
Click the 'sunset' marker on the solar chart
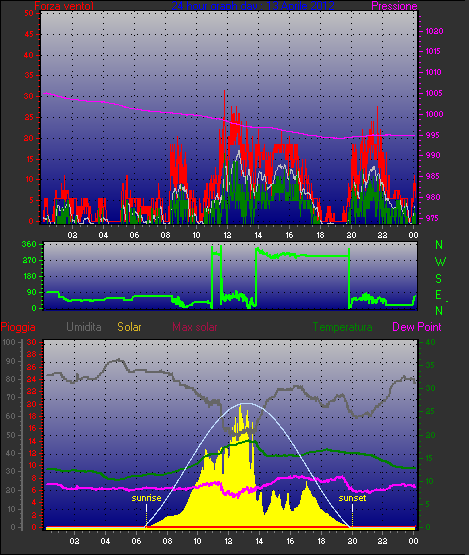coord(352,498)
